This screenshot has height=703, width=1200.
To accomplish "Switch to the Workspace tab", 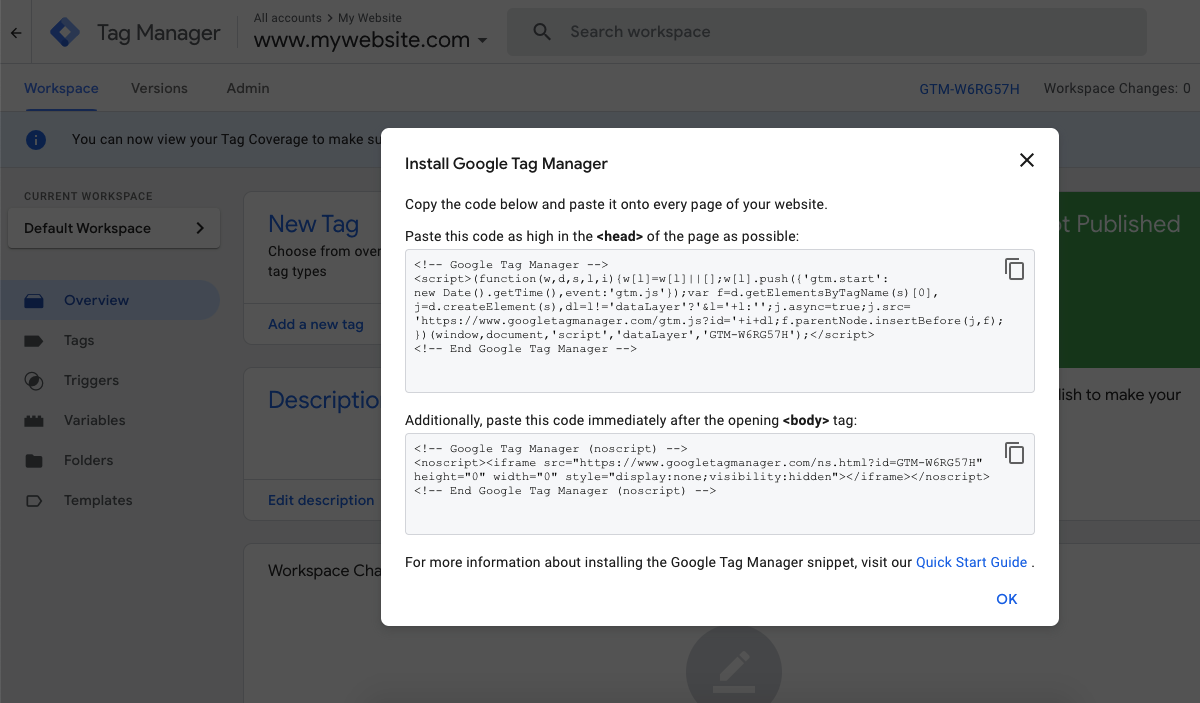I will (x=61, y=88).
